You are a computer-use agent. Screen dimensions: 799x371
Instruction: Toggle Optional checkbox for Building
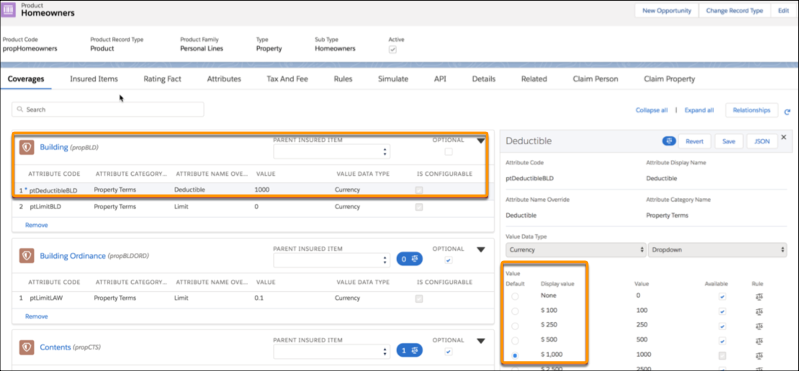[448, 152]
